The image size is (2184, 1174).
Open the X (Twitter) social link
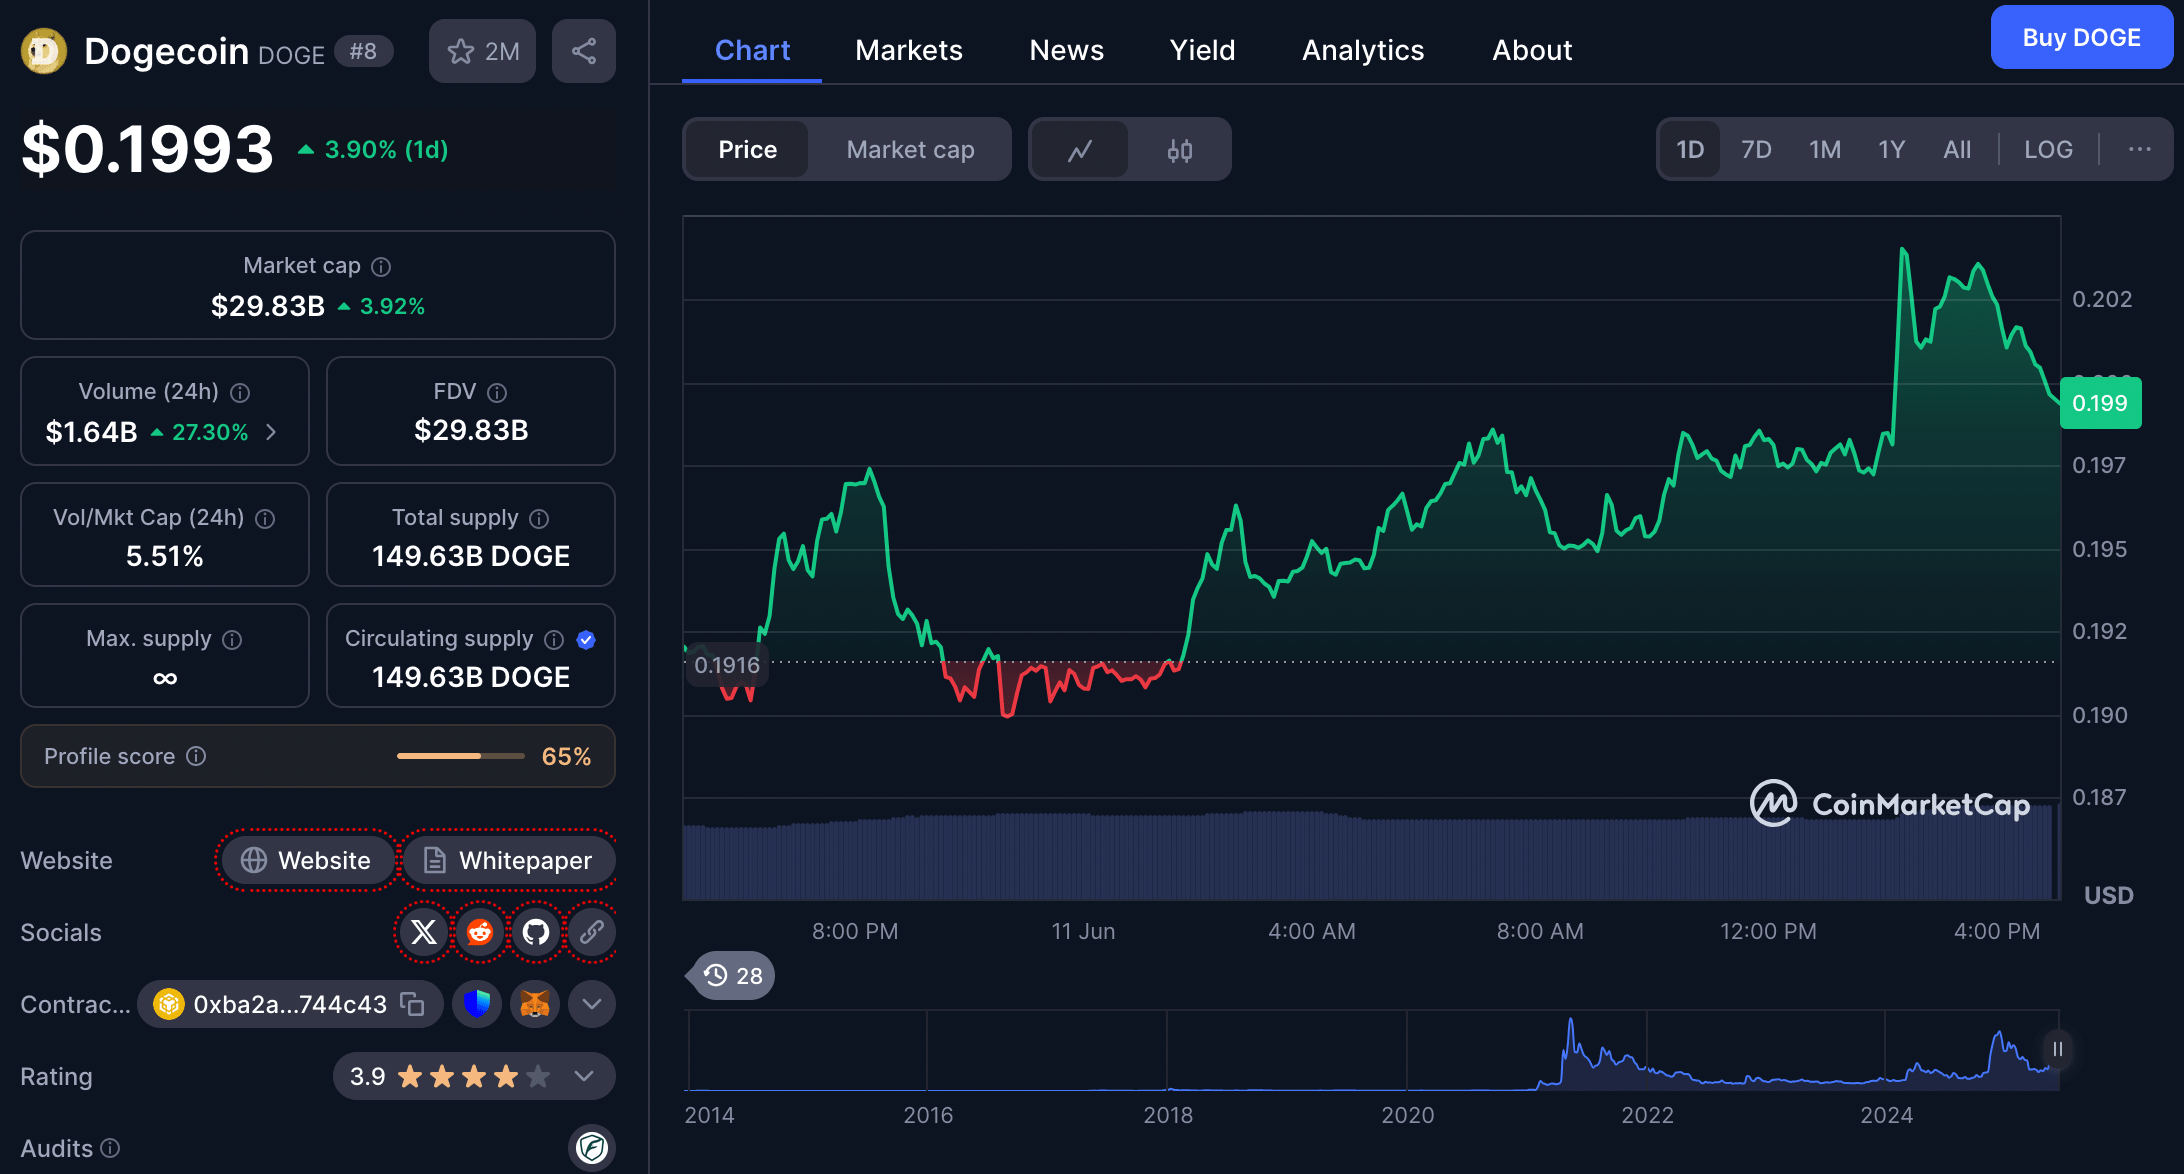click(x=424, y=932)
